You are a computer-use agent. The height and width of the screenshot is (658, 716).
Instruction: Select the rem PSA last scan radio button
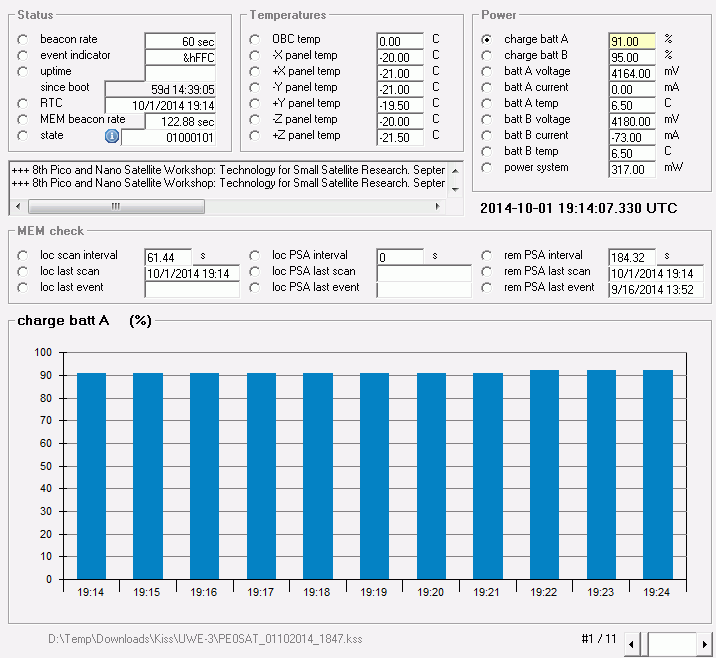(487, 272)
